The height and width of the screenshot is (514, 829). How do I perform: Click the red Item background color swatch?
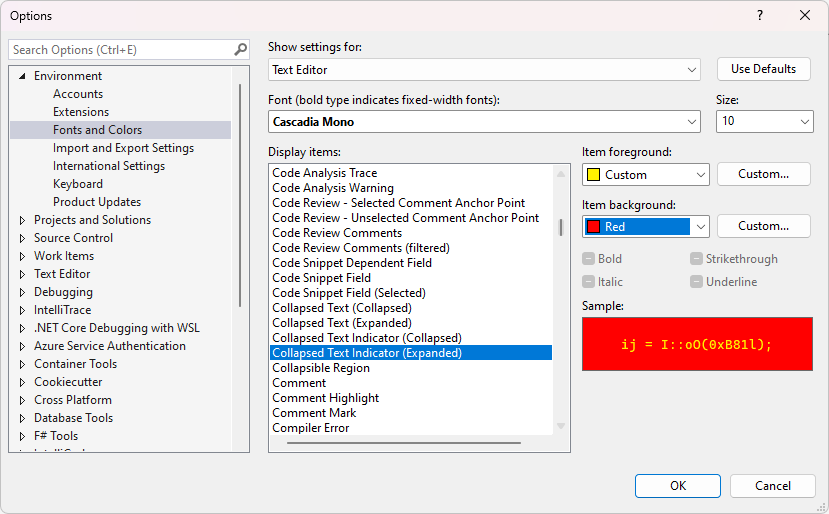tap(594, 226)
